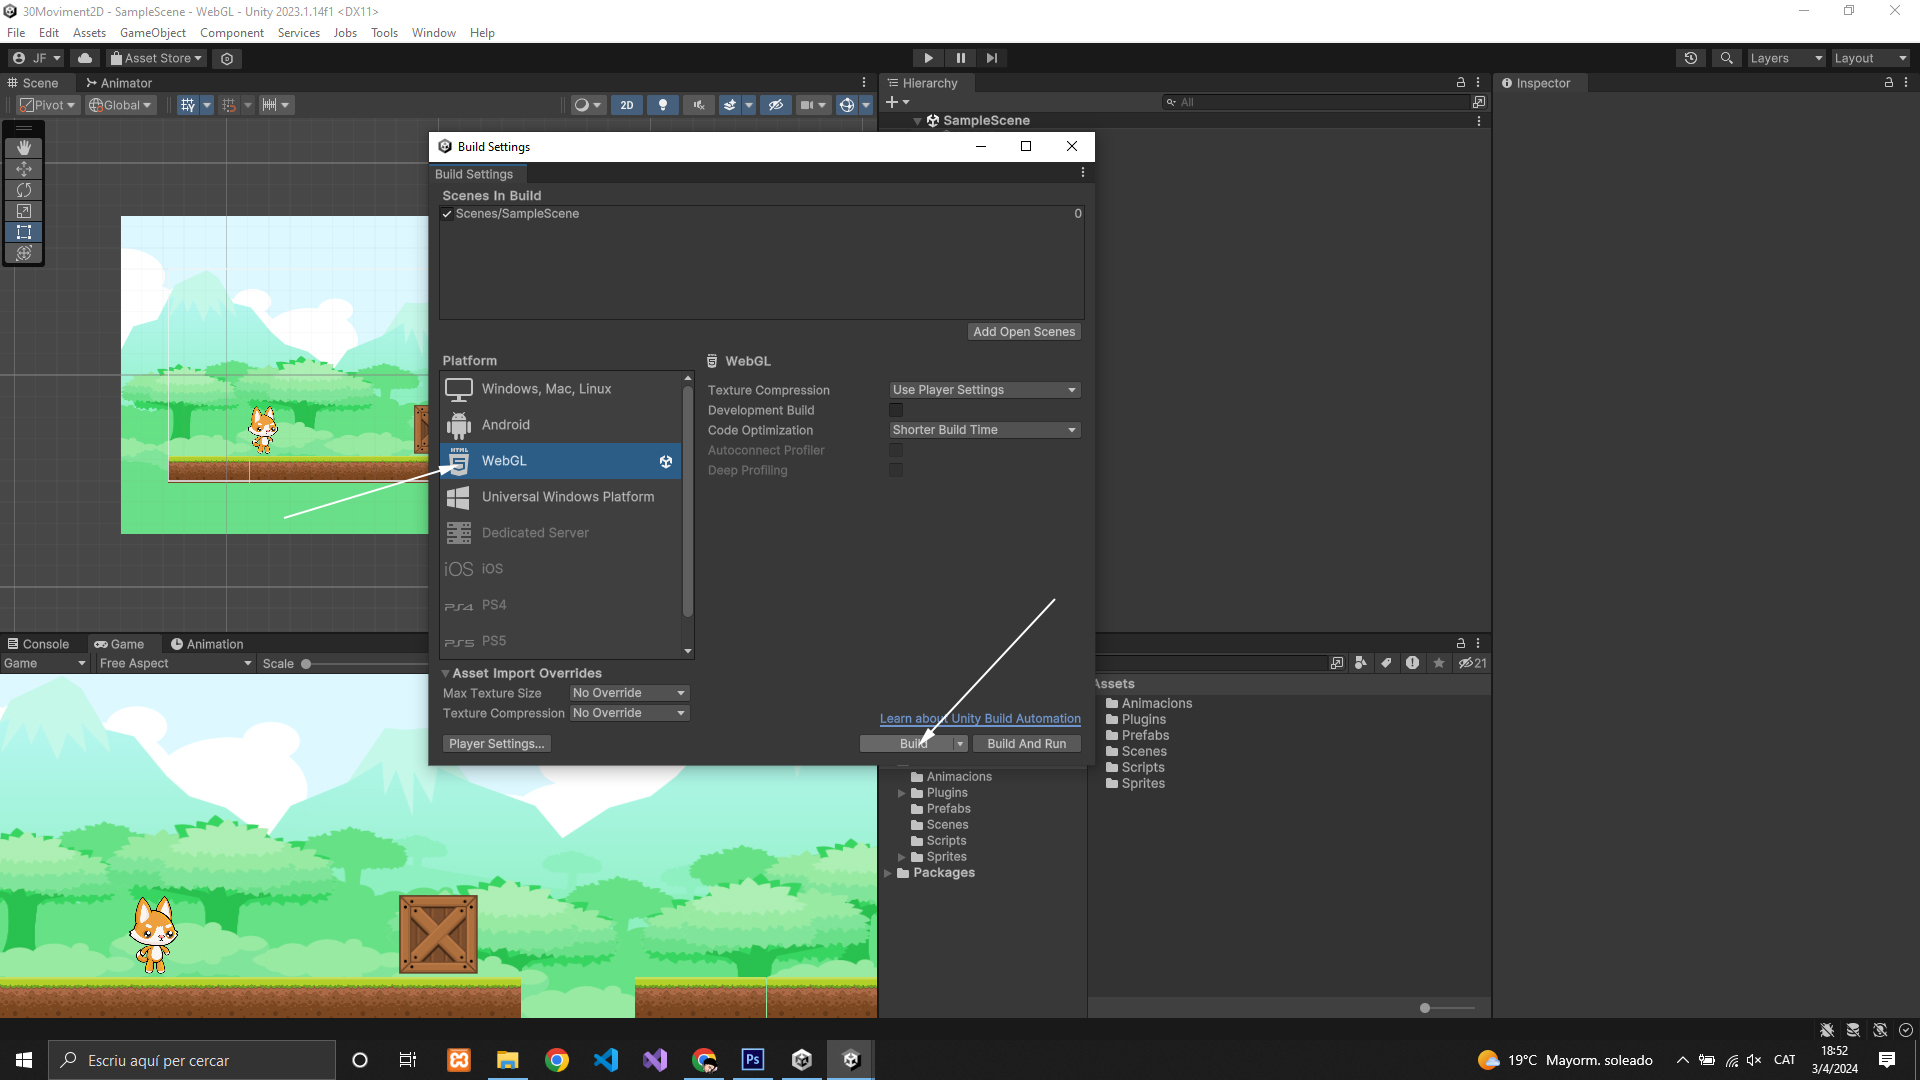Image resolution: width=1920 pixels, height=1080 pixels.
Task: Select the Rotate tool in Scene
Action: (x=24, y=190)
